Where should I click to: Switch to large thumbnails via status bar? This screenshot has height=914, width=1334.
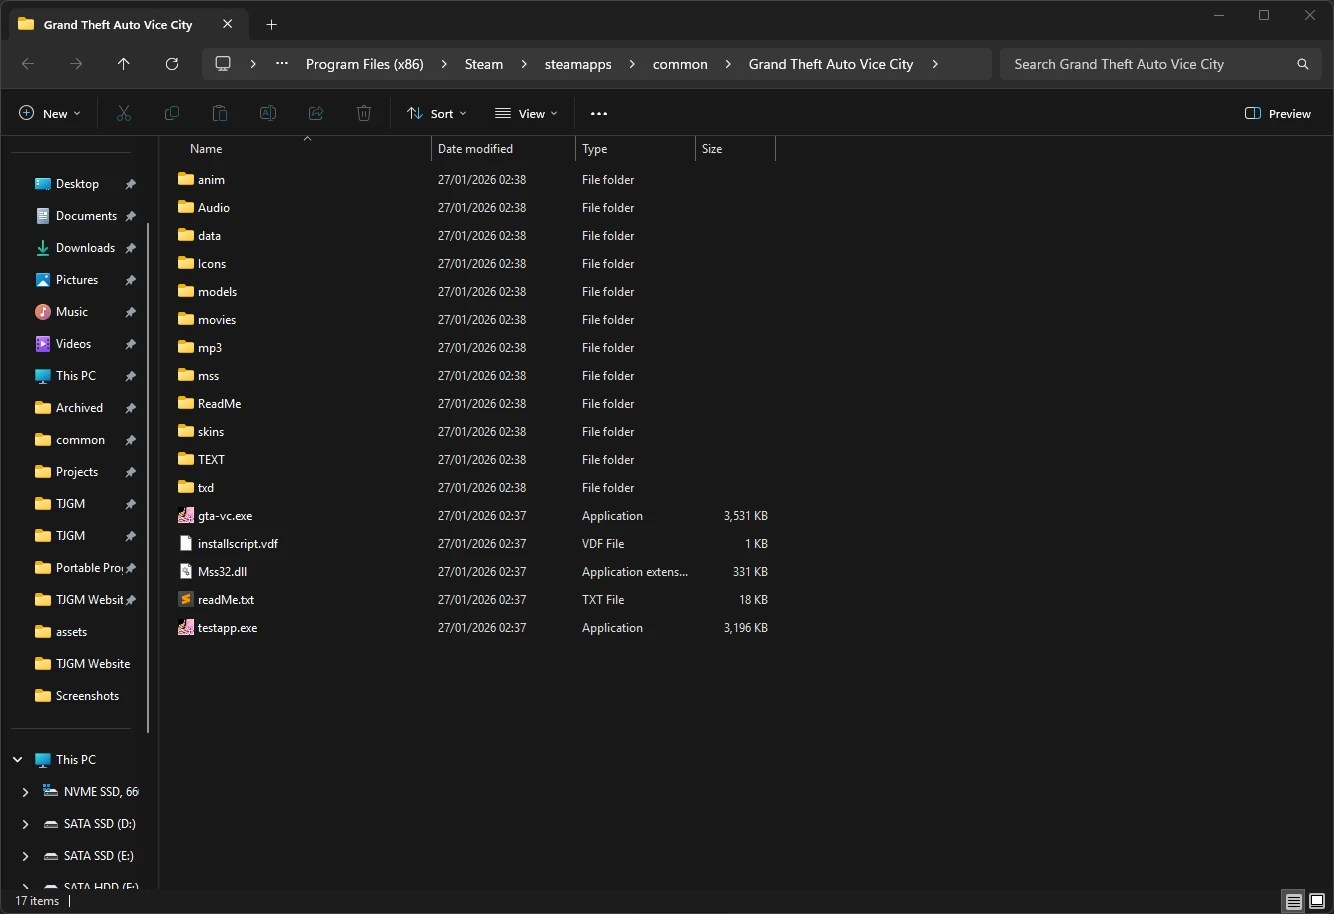[1314, 901]
